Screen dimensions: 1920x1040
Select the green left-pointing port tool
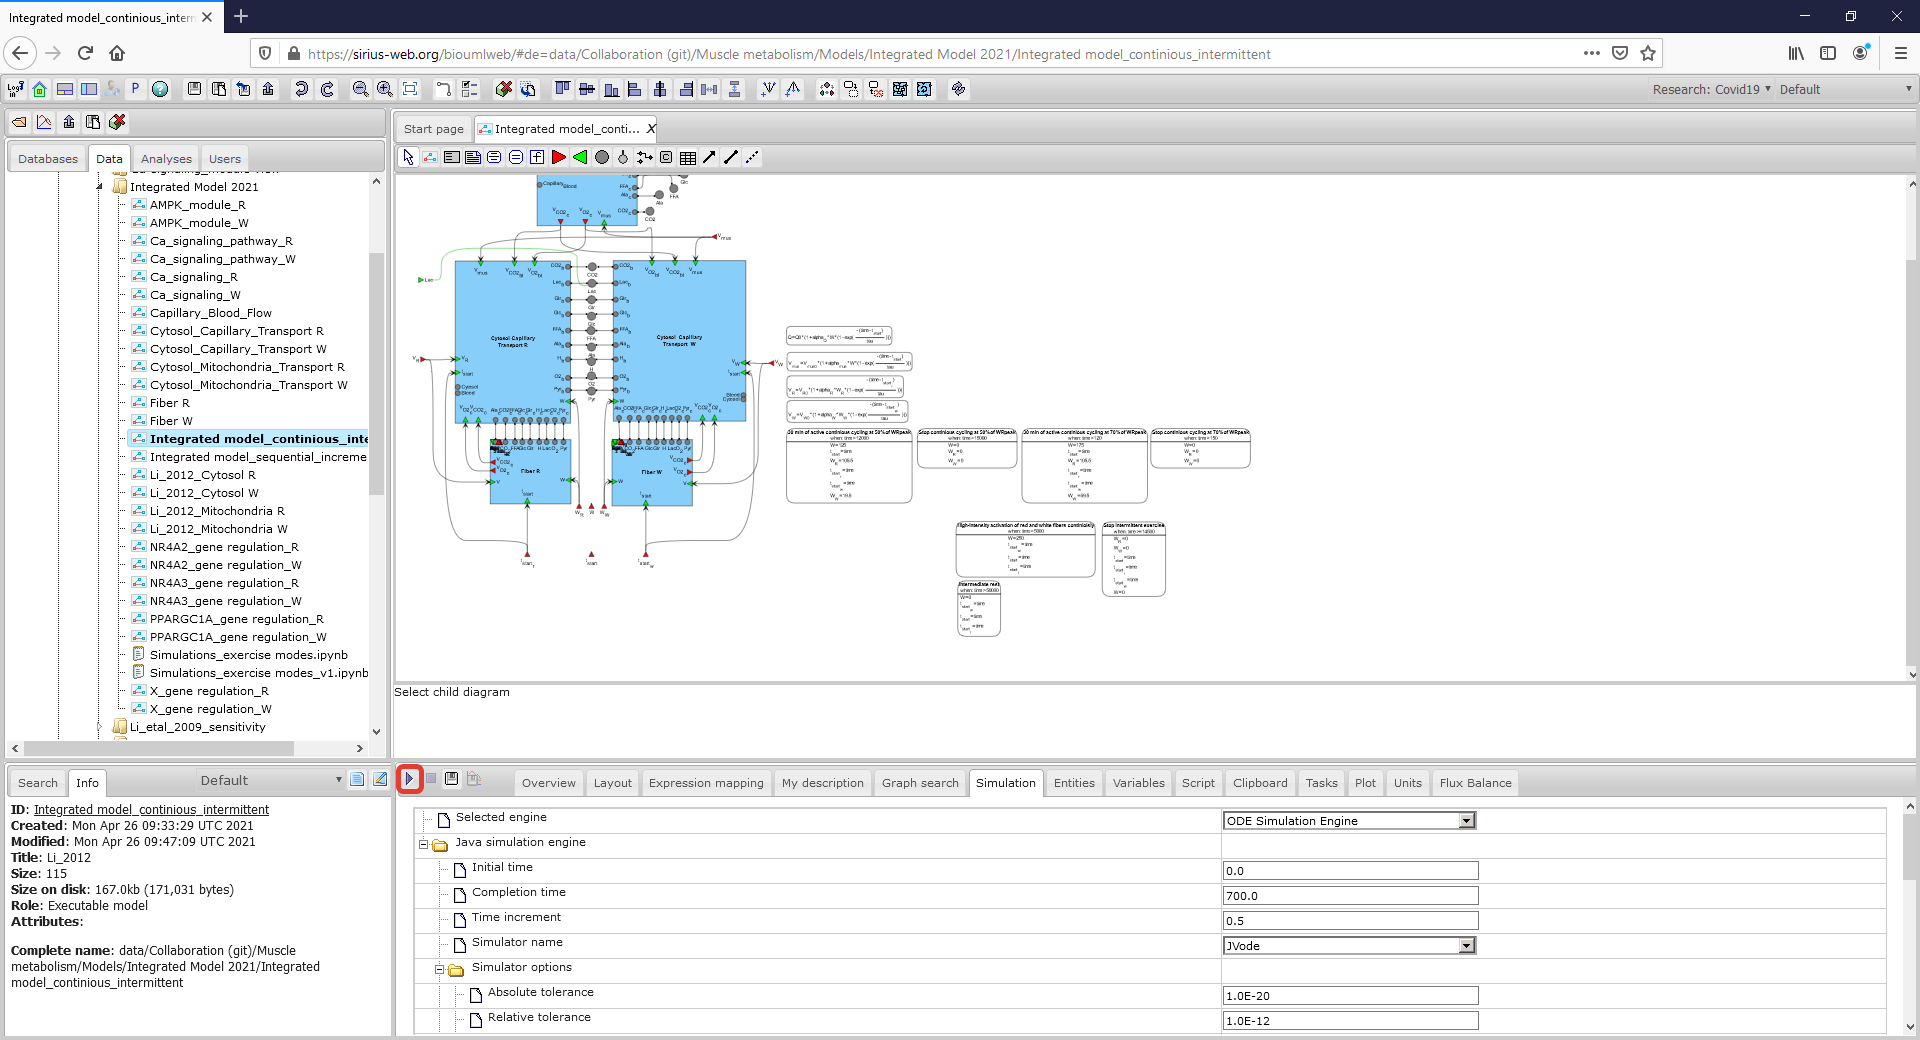pos(580,157)
